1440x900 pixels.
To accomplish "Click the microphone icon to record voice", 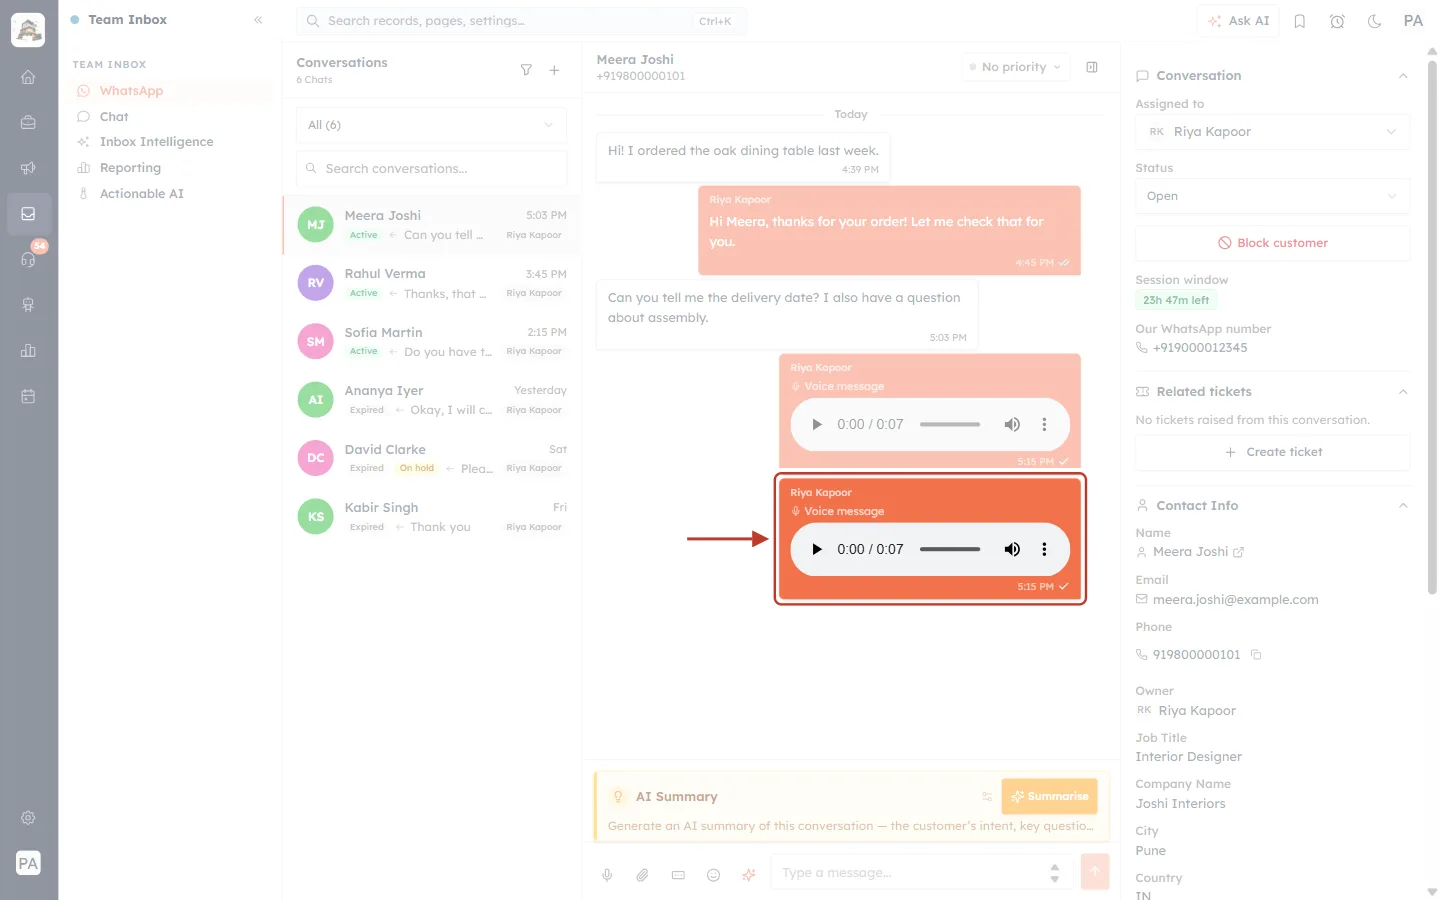I will click(607, 875).
